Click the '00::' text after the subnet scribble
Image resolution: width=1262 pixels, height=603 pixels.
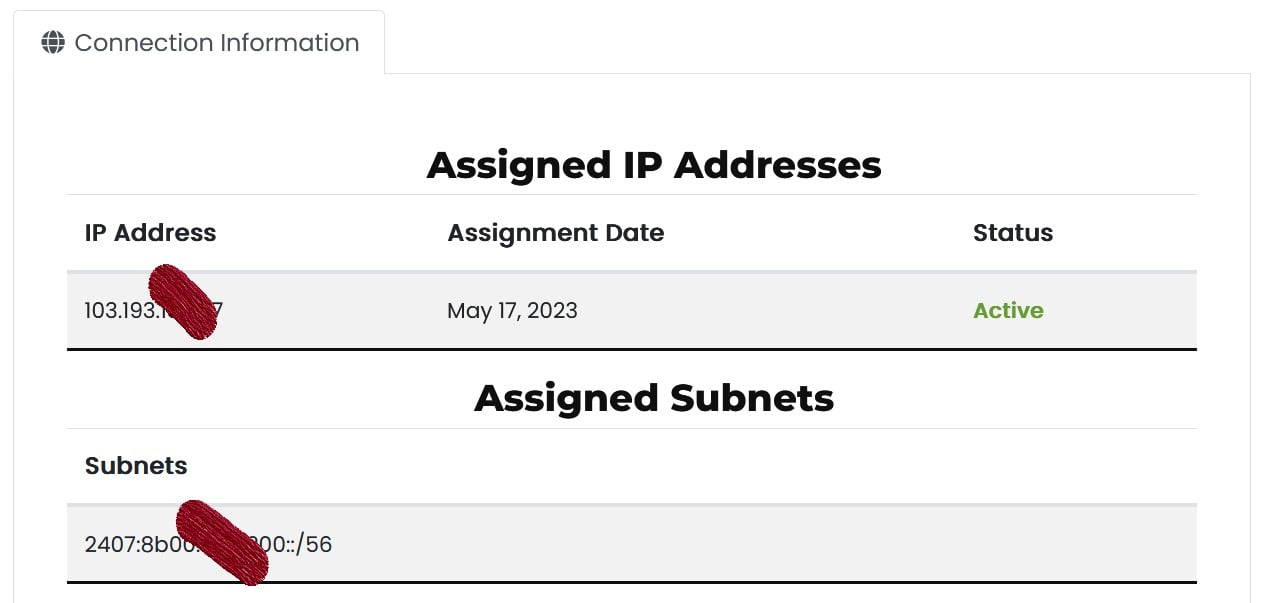pos(283,545)
